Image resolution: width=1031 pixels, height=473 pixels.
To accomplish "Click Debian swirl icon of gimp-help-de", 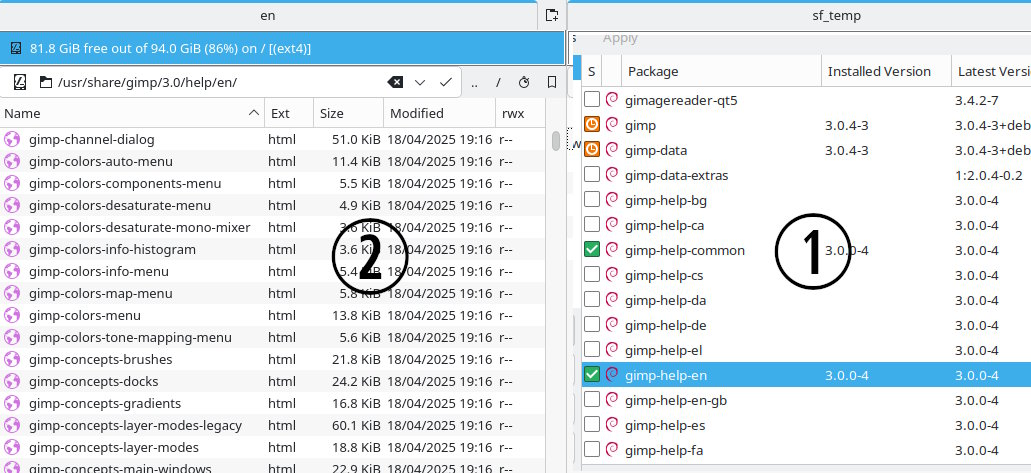I will [612, 325].
